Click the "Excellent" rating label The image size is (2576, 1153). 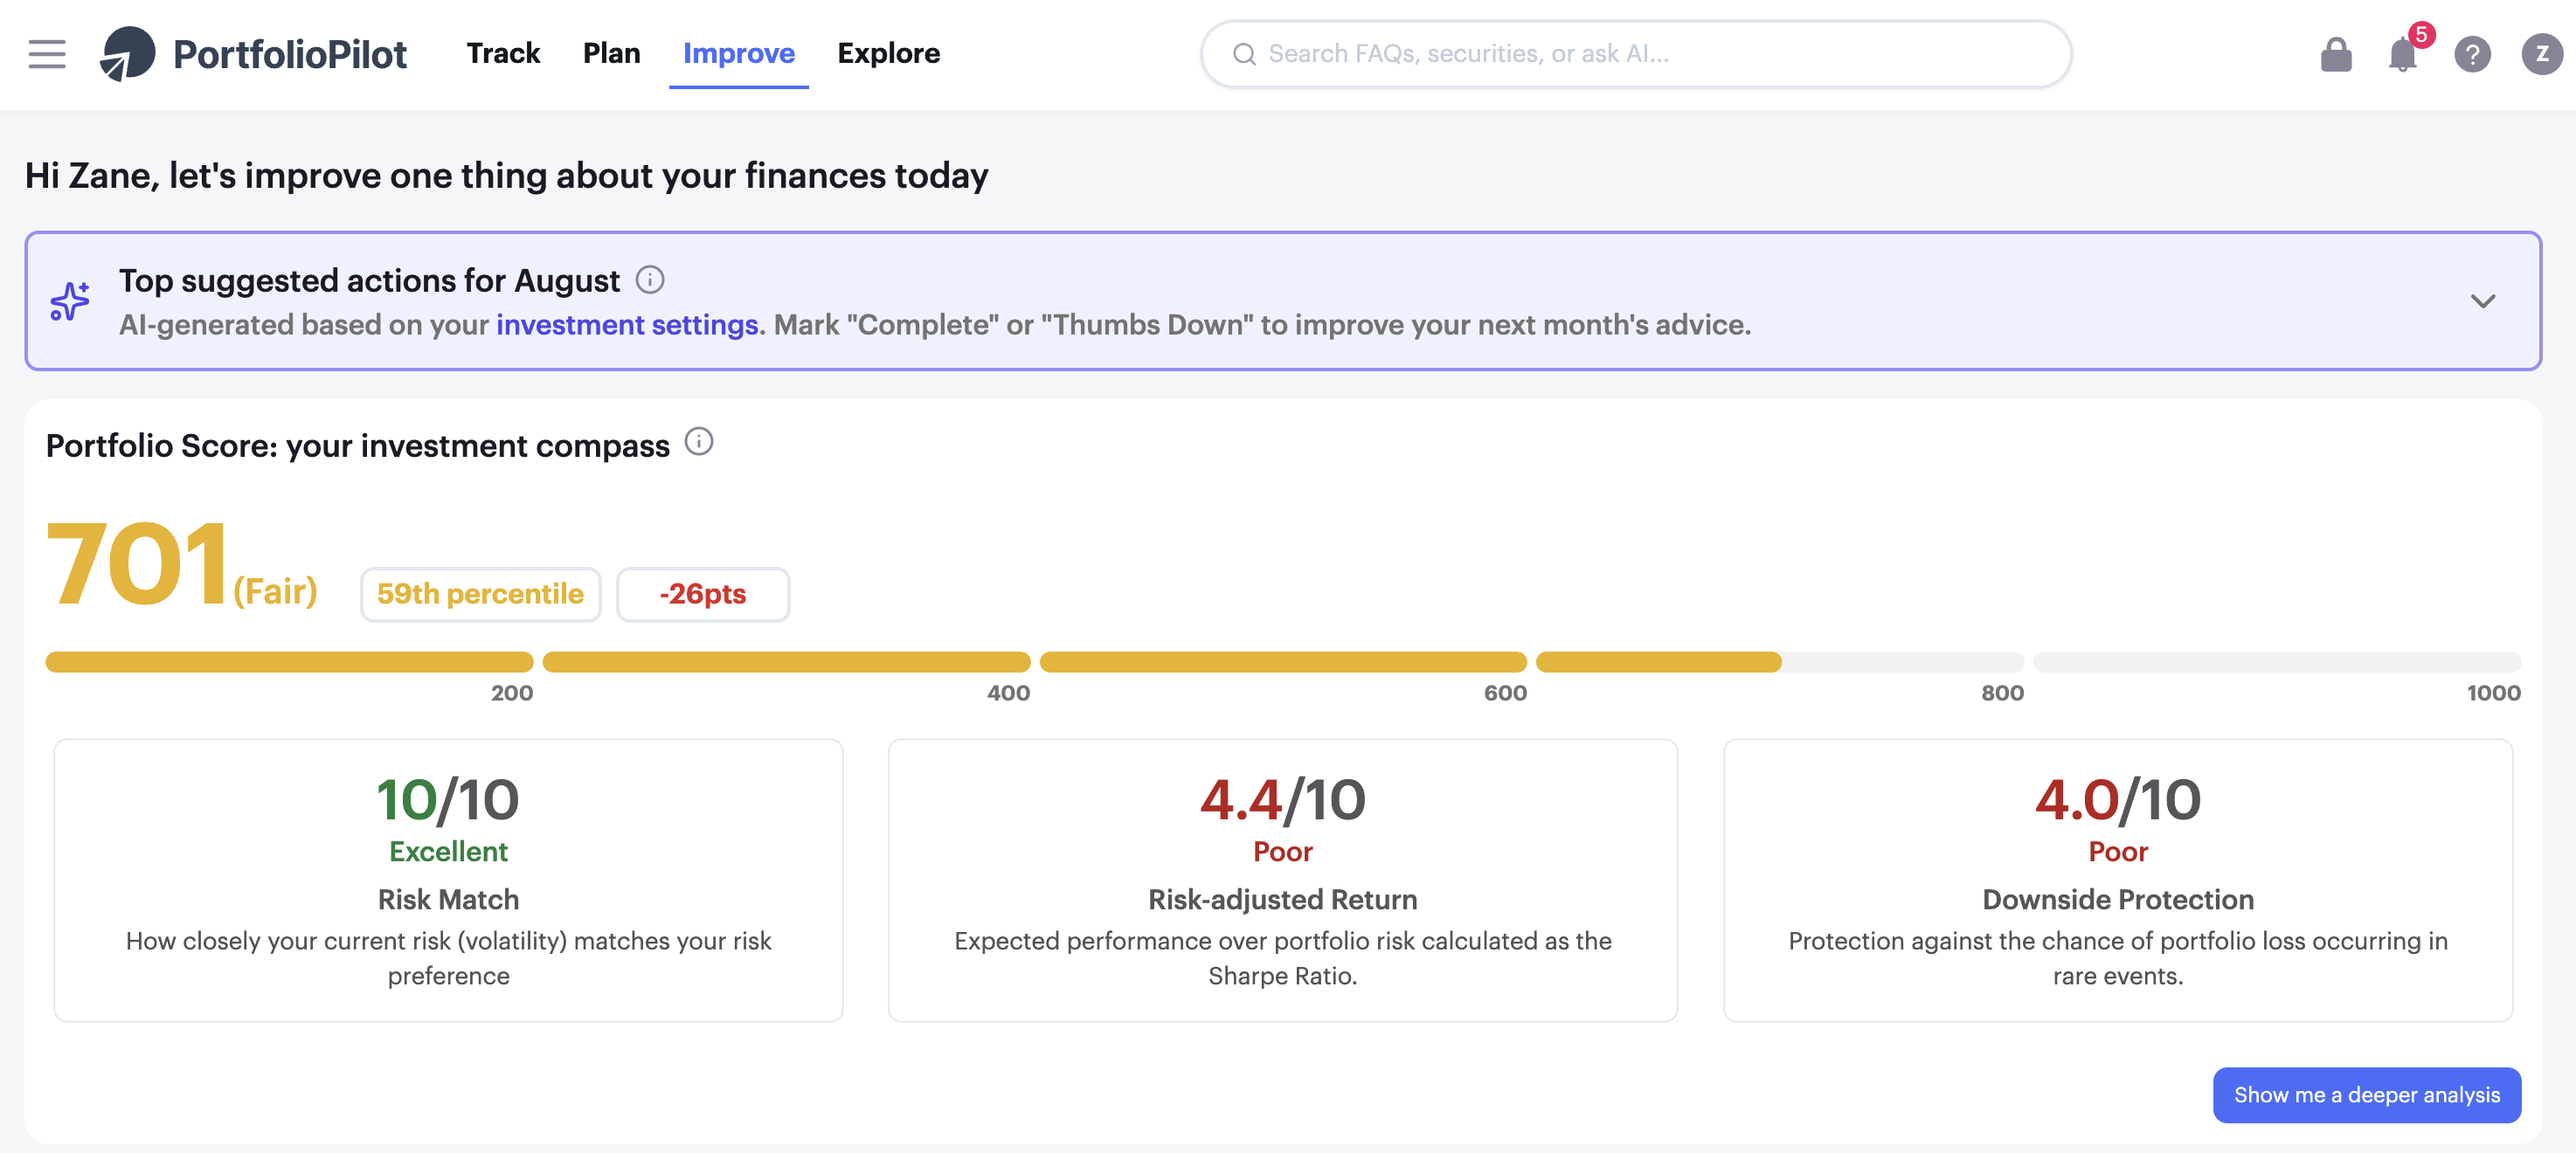(x=448, y=851)
